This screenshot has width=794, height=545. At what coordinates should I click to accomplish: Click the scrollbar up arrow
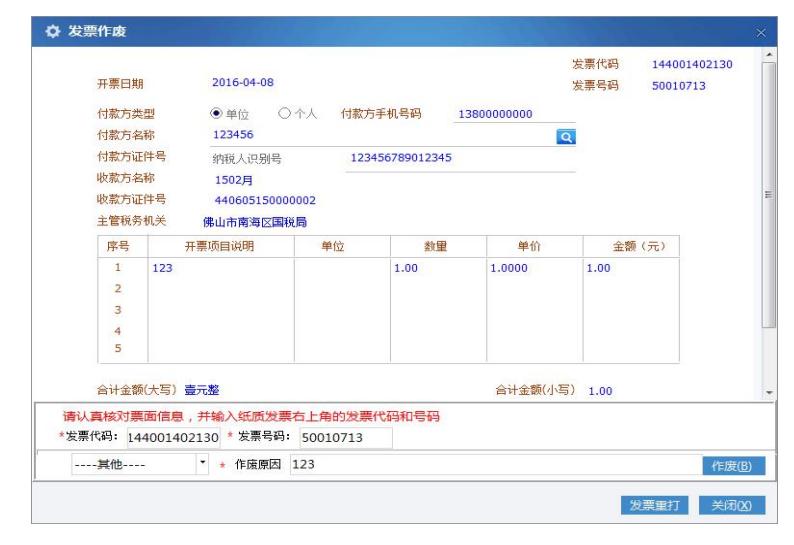coord(769,54)
